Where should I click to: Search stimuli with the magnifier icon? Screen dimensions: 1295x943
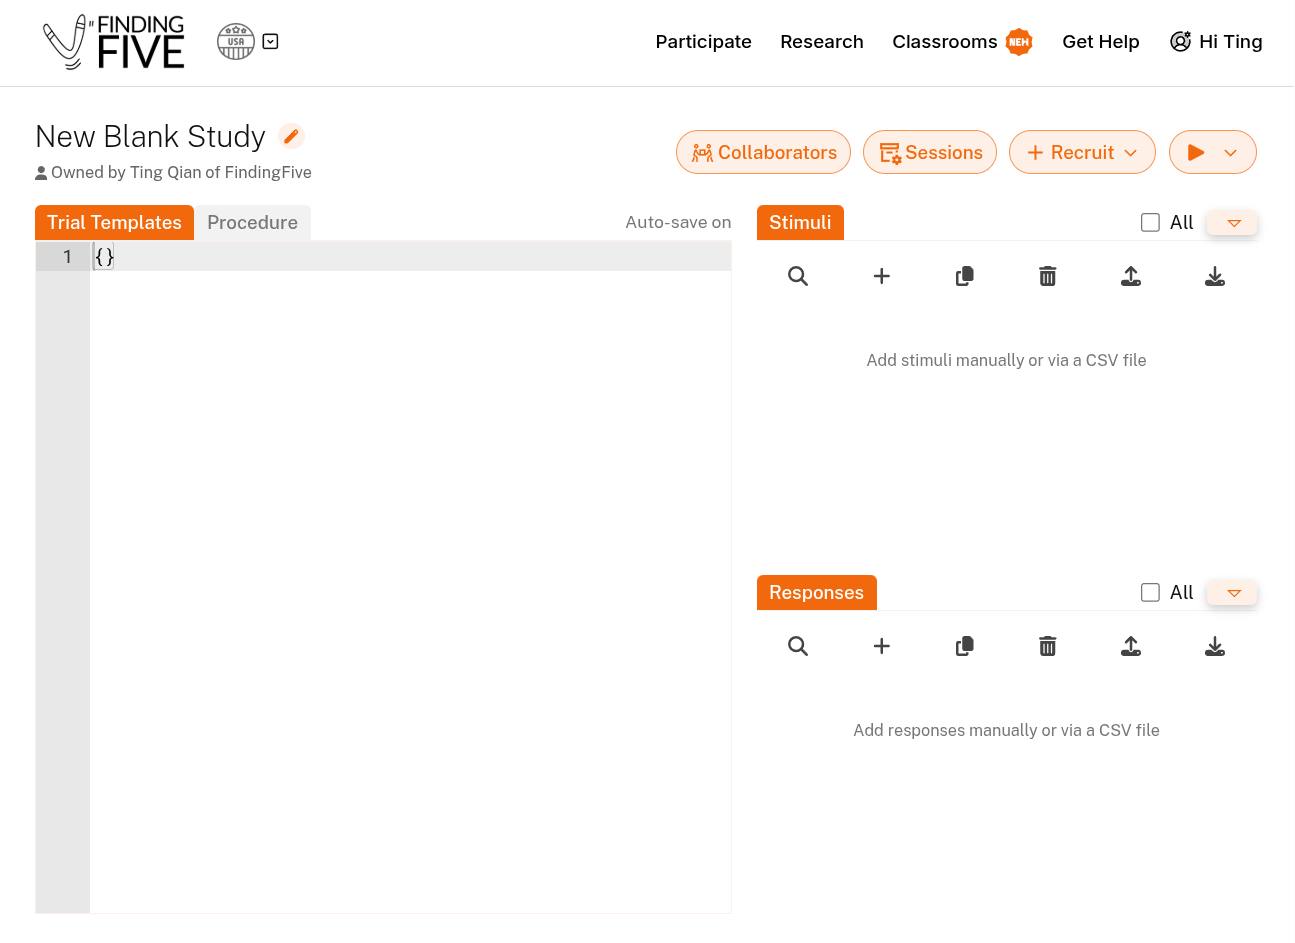click(x=797, y=276)
